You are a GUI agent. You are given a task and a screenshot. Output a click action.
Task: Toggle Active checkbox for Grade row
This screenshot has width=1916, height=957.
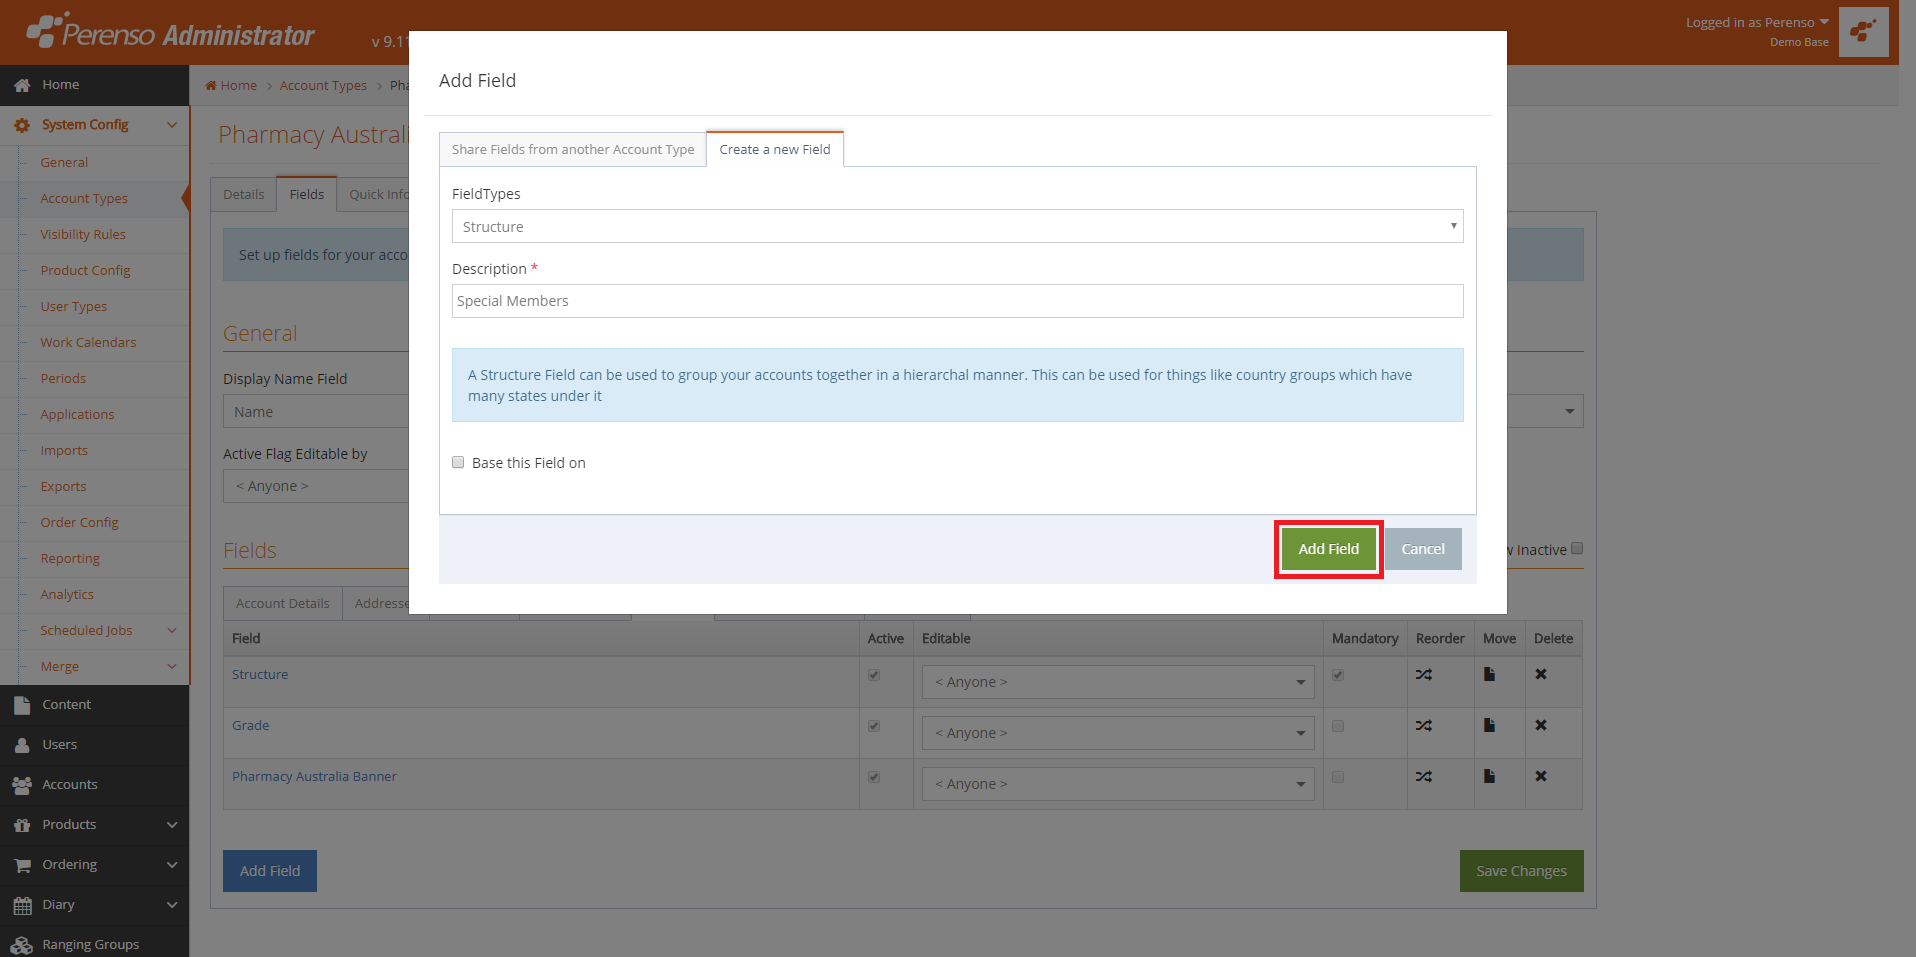(x=874, y=727)
